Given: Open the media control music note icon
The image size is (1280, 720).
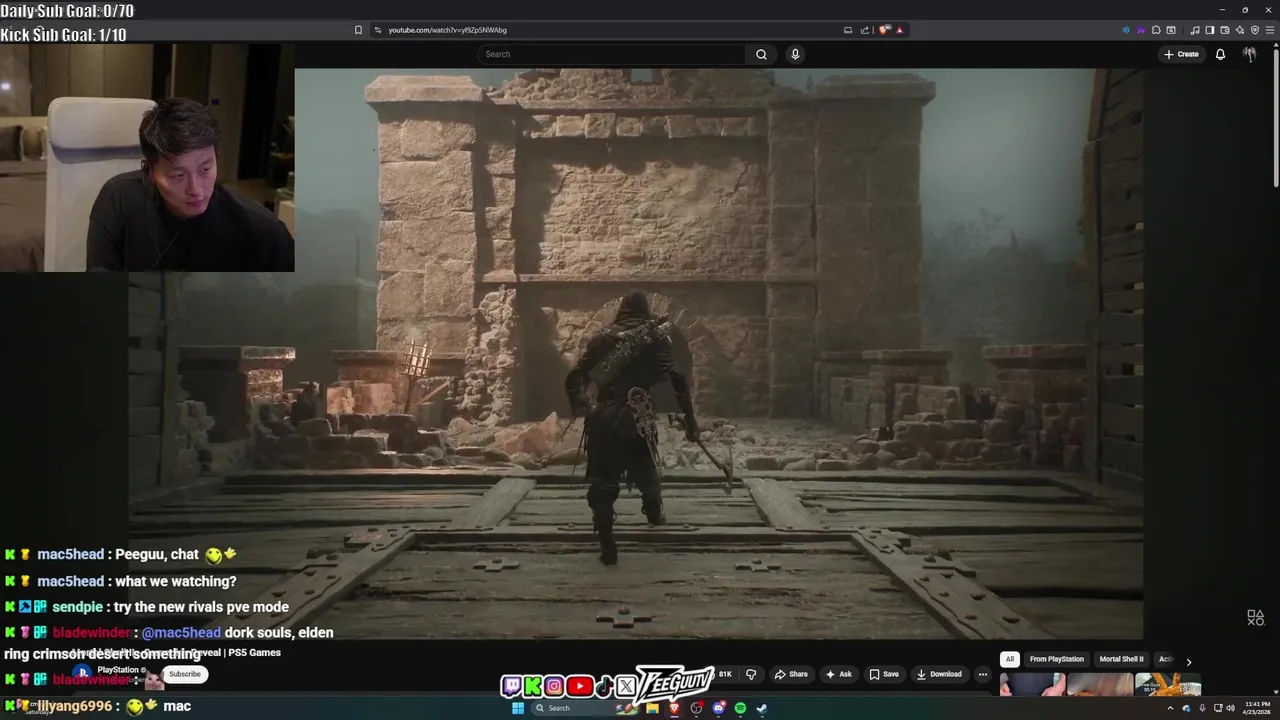Looking at the screenshot, I should [1195, 30].
